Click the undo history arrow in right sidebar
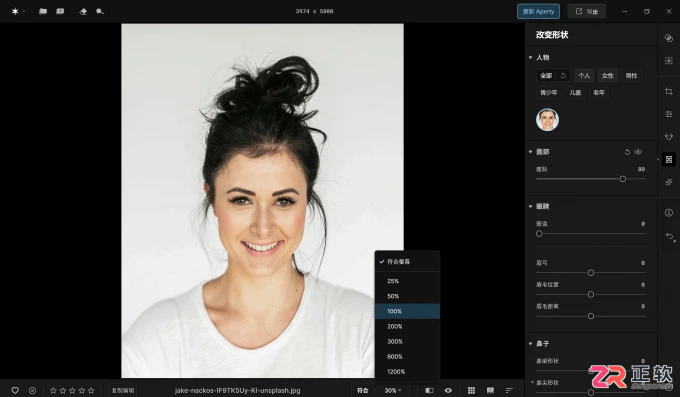680x397 pixels. (x=670, y=236)
